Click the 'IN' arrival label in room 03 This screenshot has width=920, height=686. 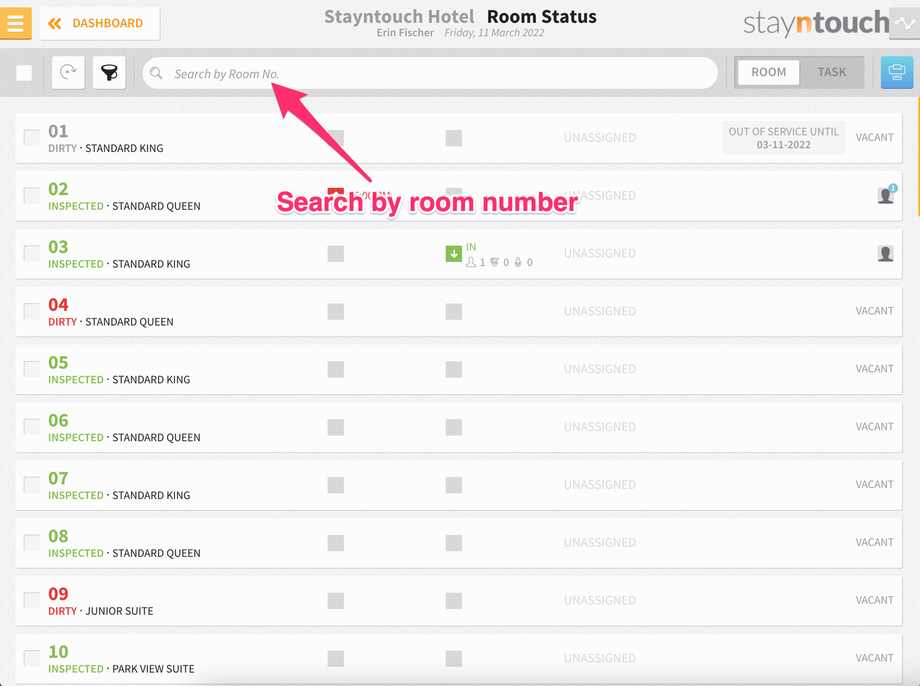point(471,247)
